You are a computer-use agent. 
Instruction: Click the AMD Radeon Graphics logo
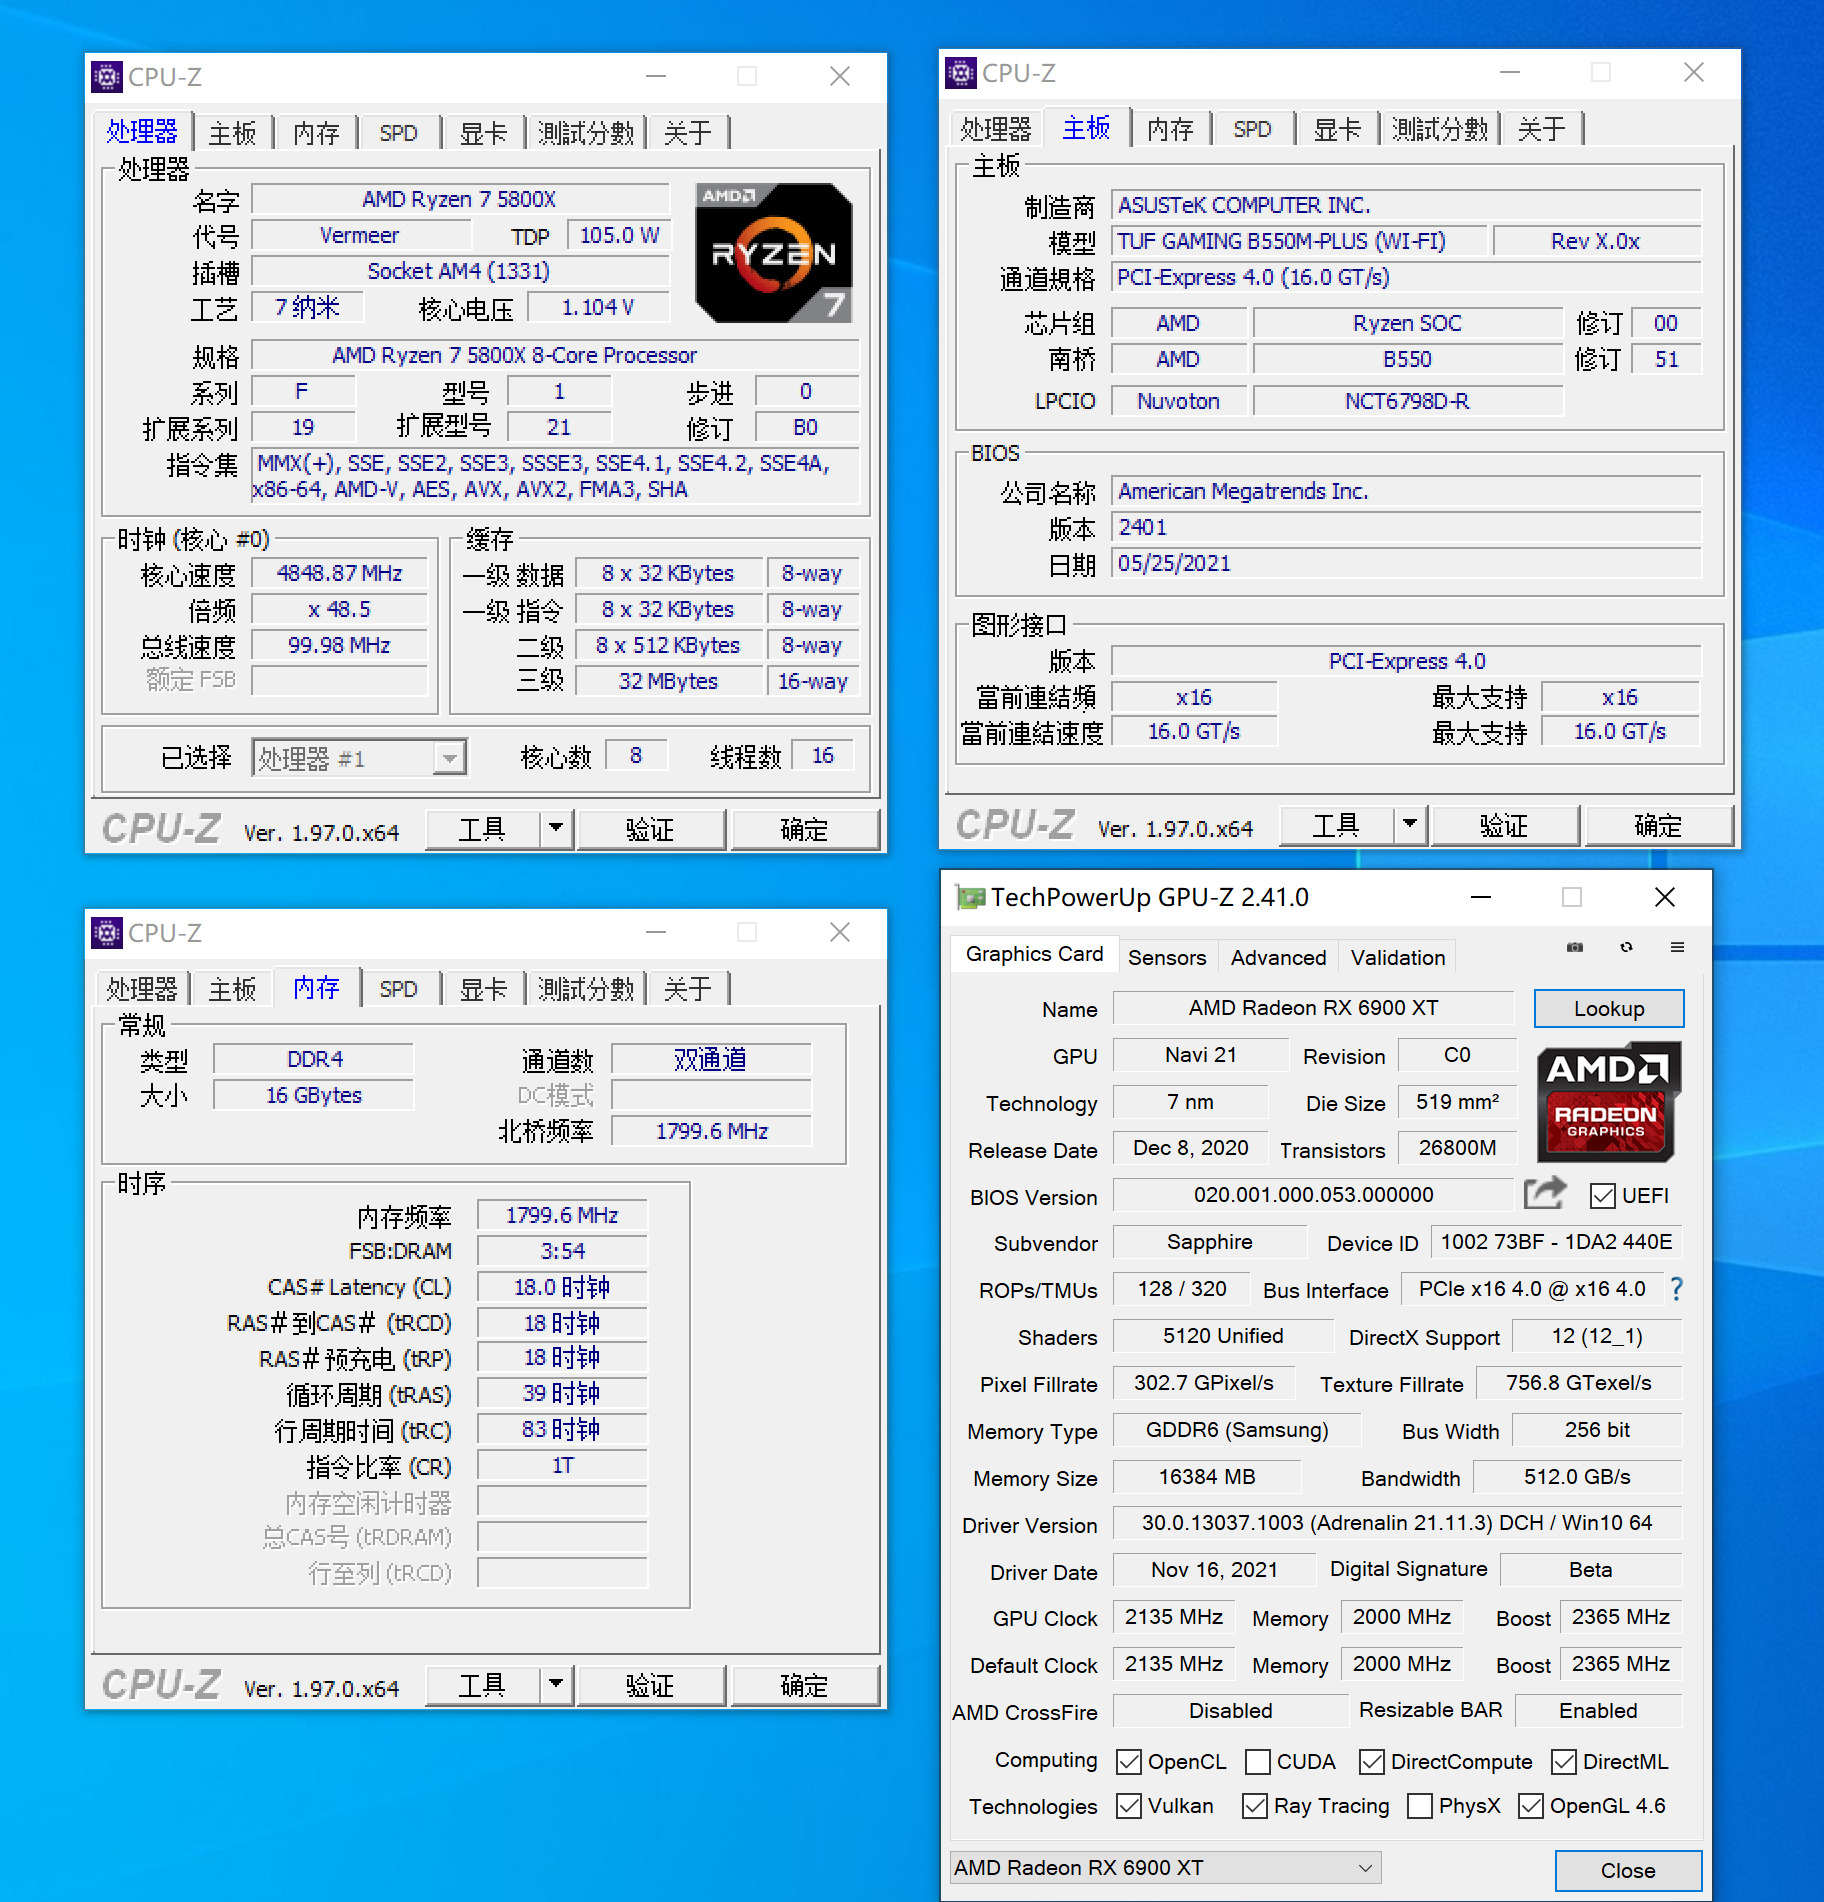point(1608,1103)
